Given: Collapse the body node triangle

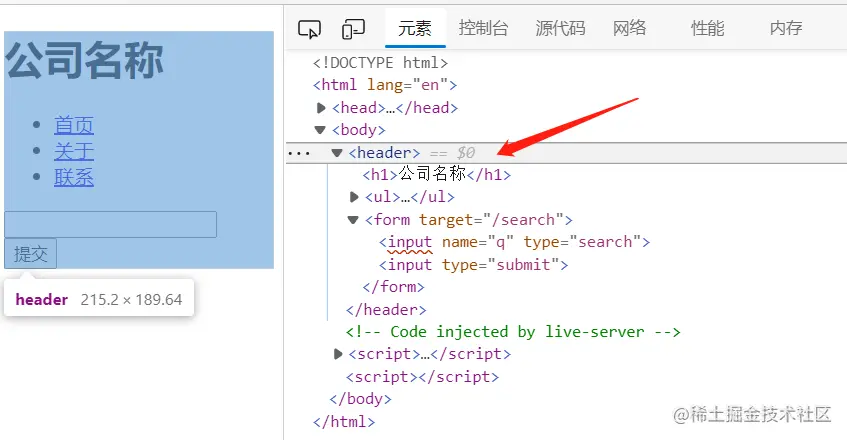Looking at the screenshot, I should [x=320, y=130].
